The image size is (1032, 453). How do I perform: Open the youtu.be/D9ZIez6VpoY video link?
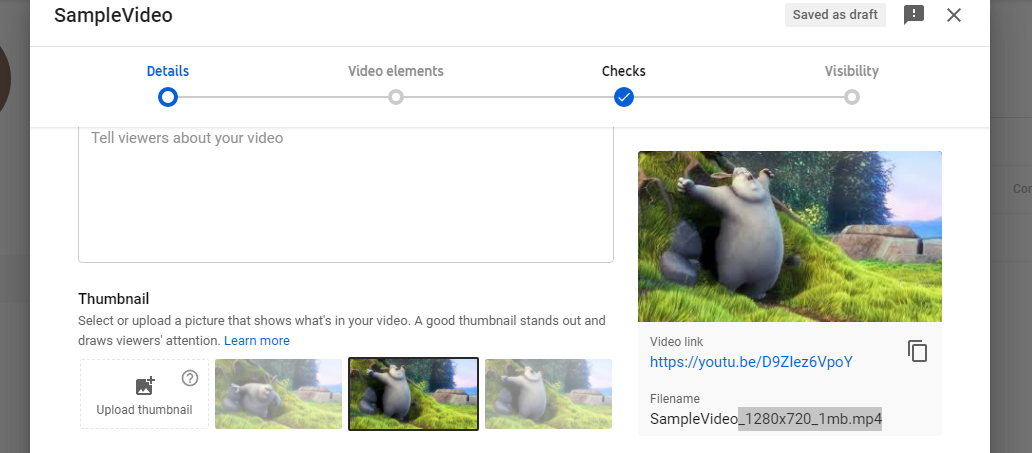[751, 362]
